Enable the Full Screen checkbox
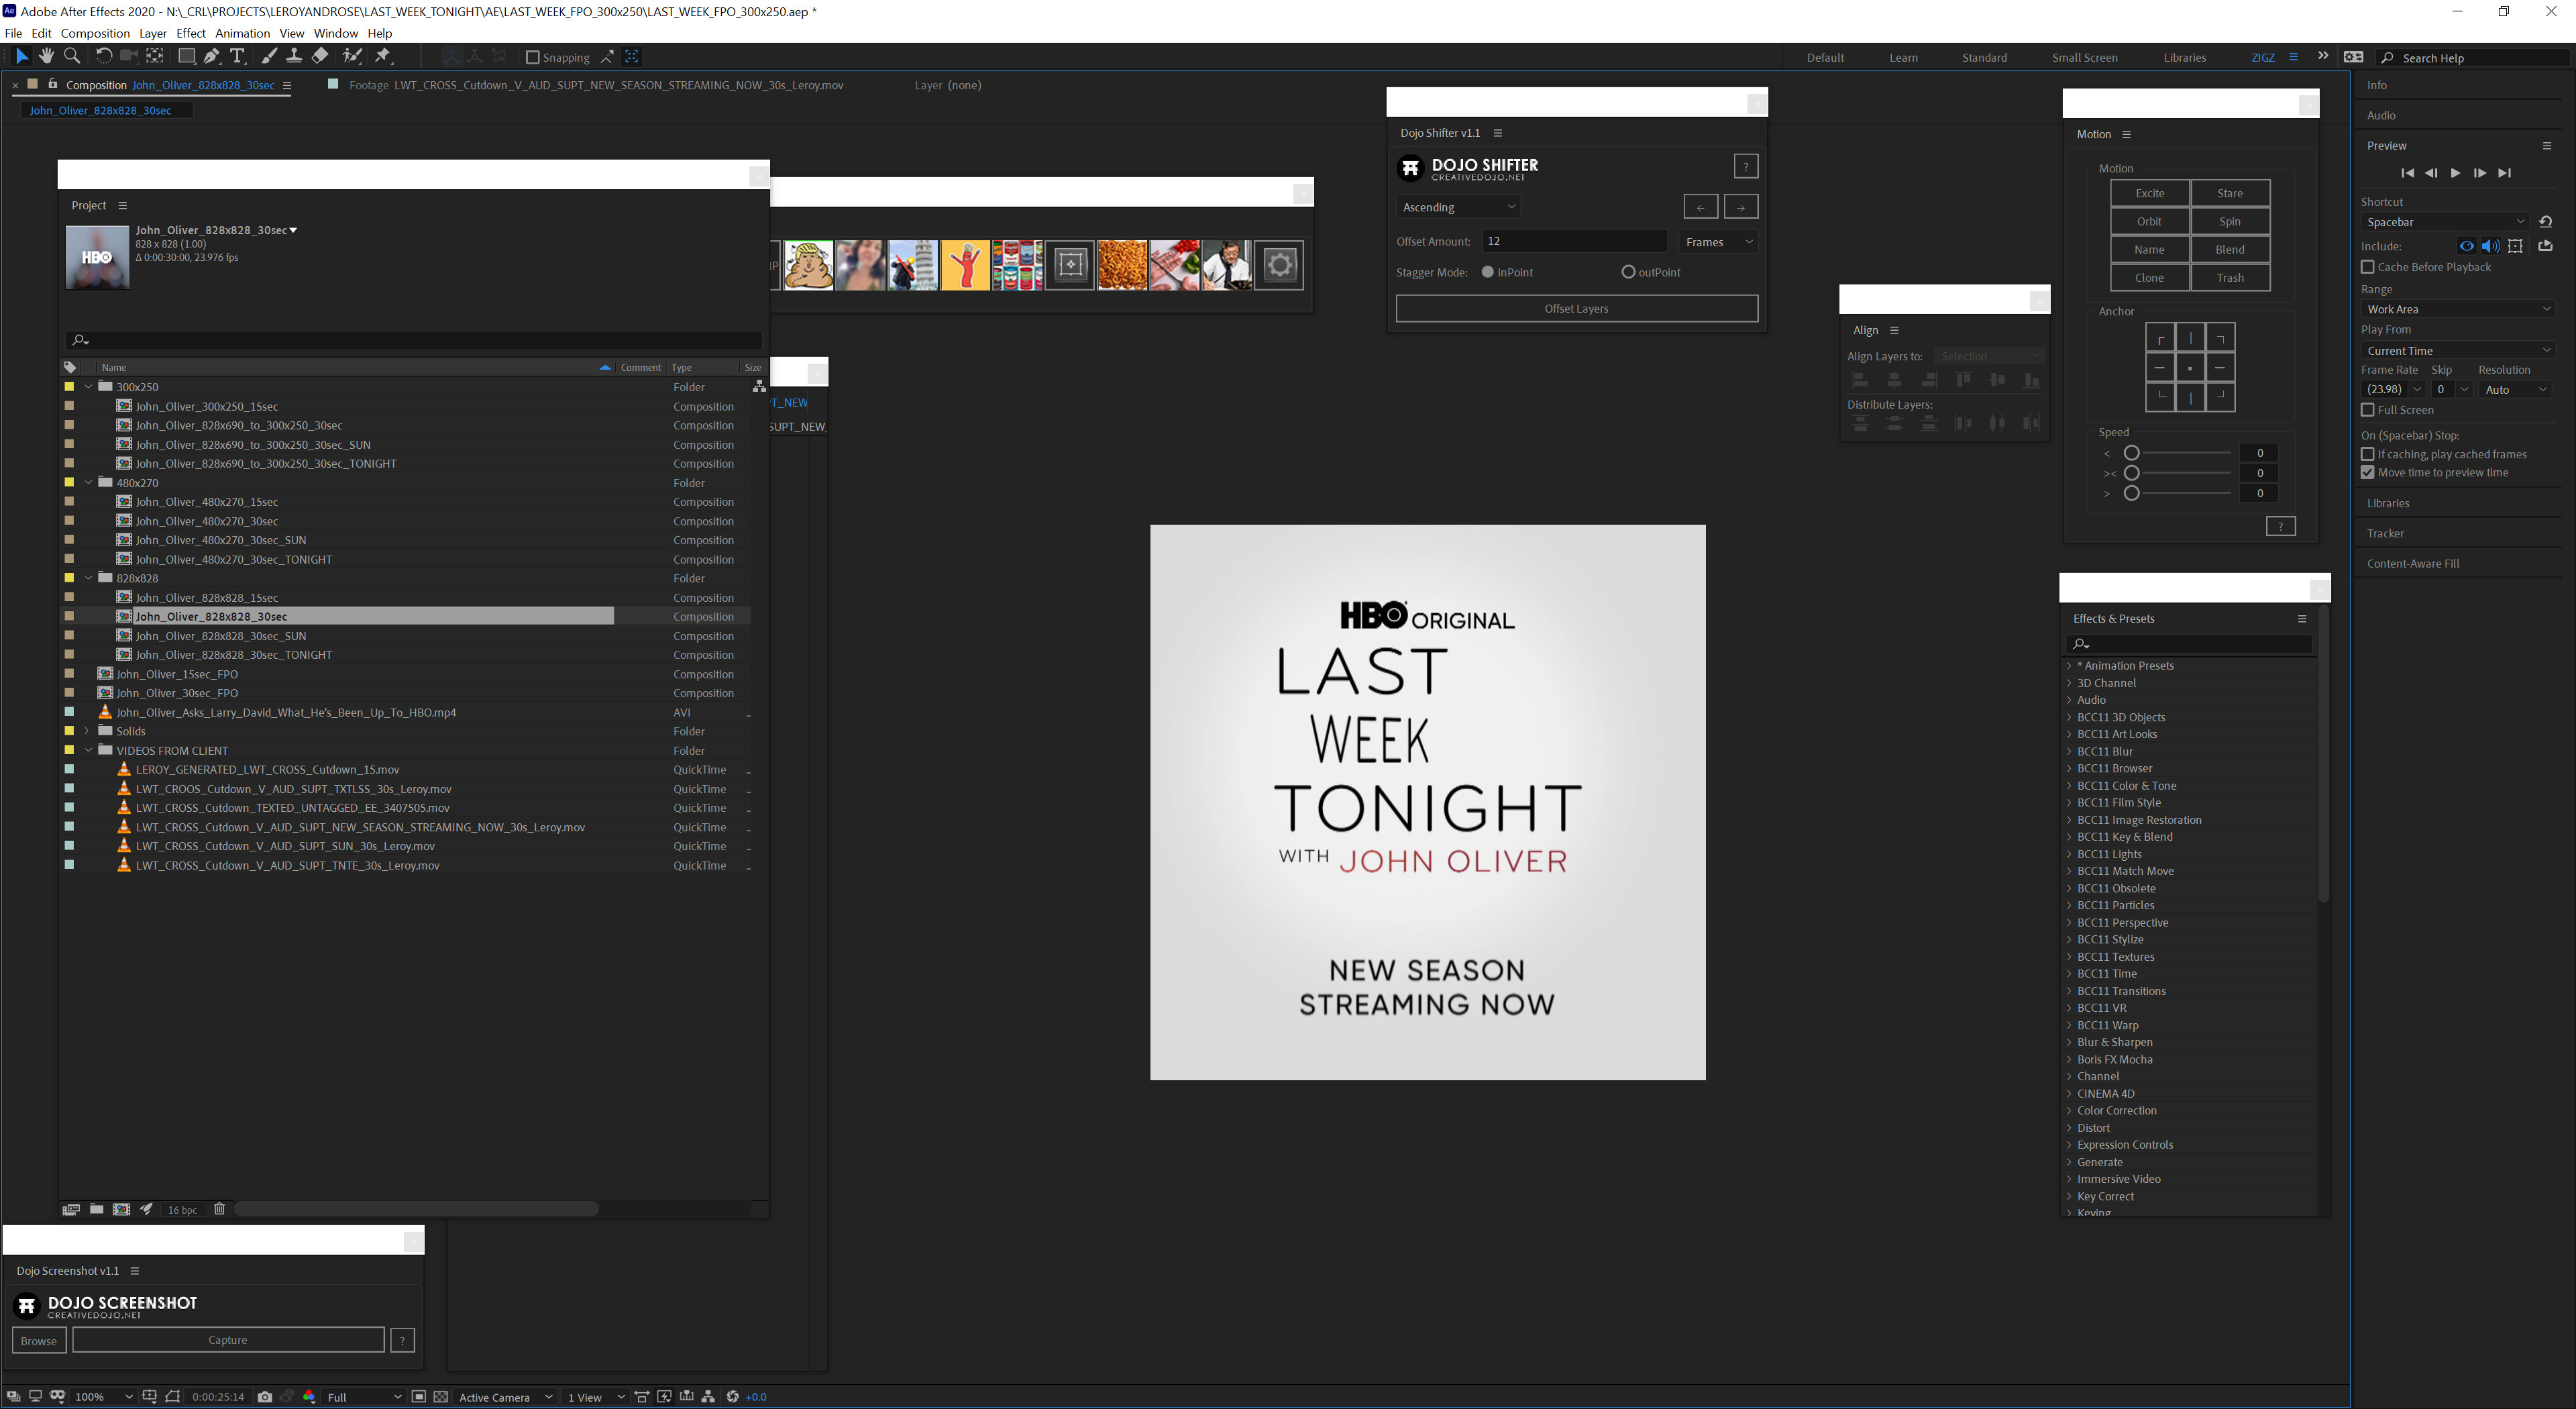 click(2368, 410)
